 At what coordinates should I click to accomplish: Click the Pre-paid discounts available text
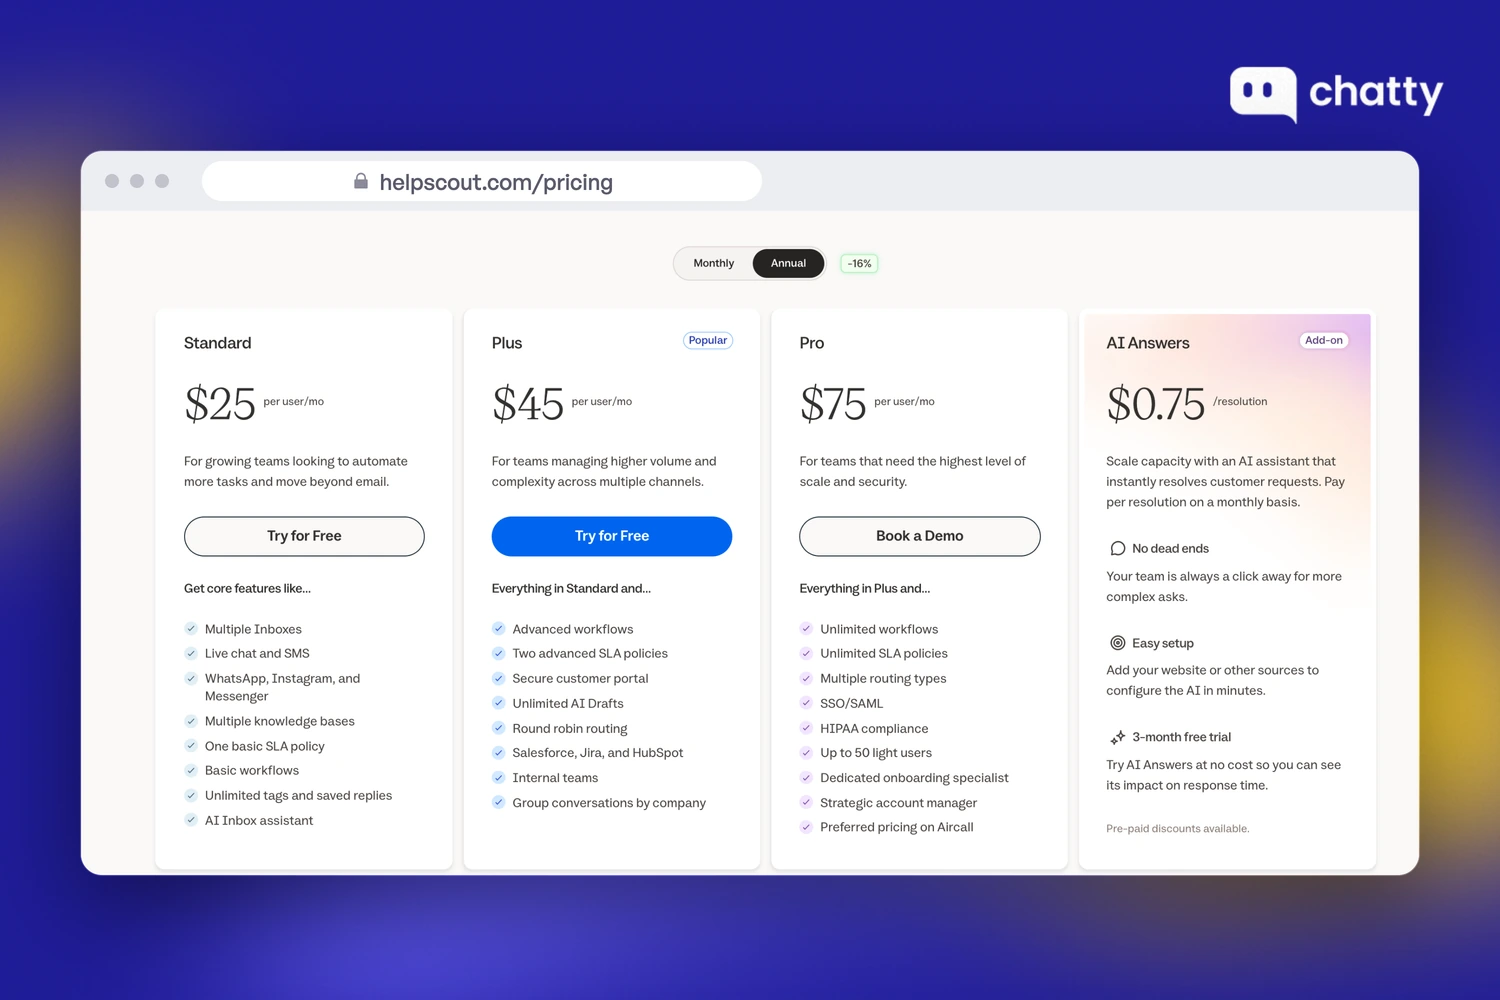tap(1178, 828)
